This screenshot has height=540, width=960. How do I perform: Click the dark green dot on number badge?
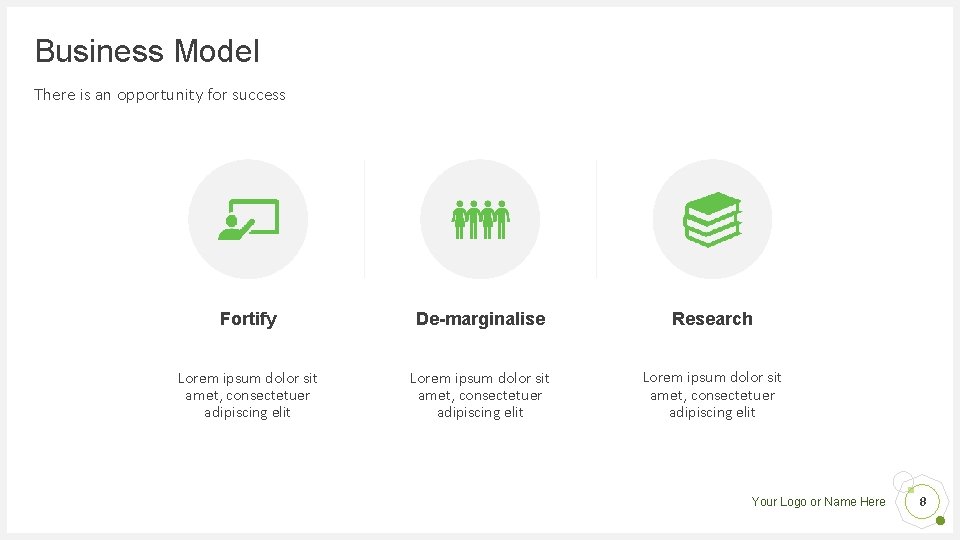(940, 520)
